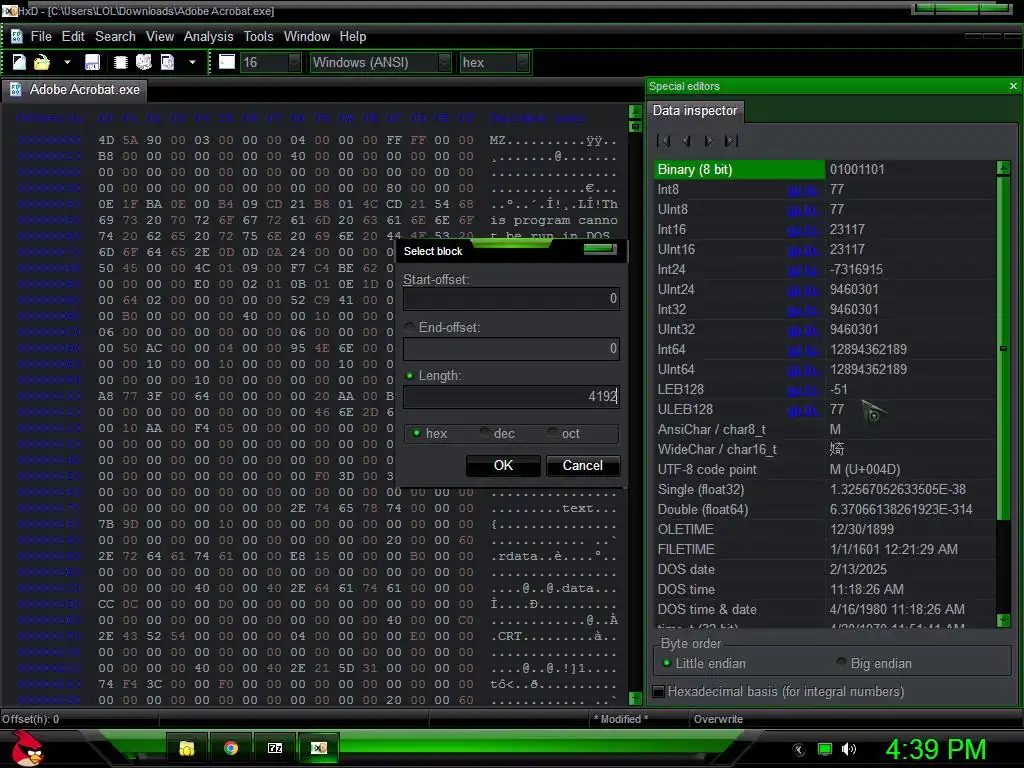Image resolution: width=1024 pixels, height=768 pixels.
Task: Click the FILETIME row value
Action: [893, 550]
